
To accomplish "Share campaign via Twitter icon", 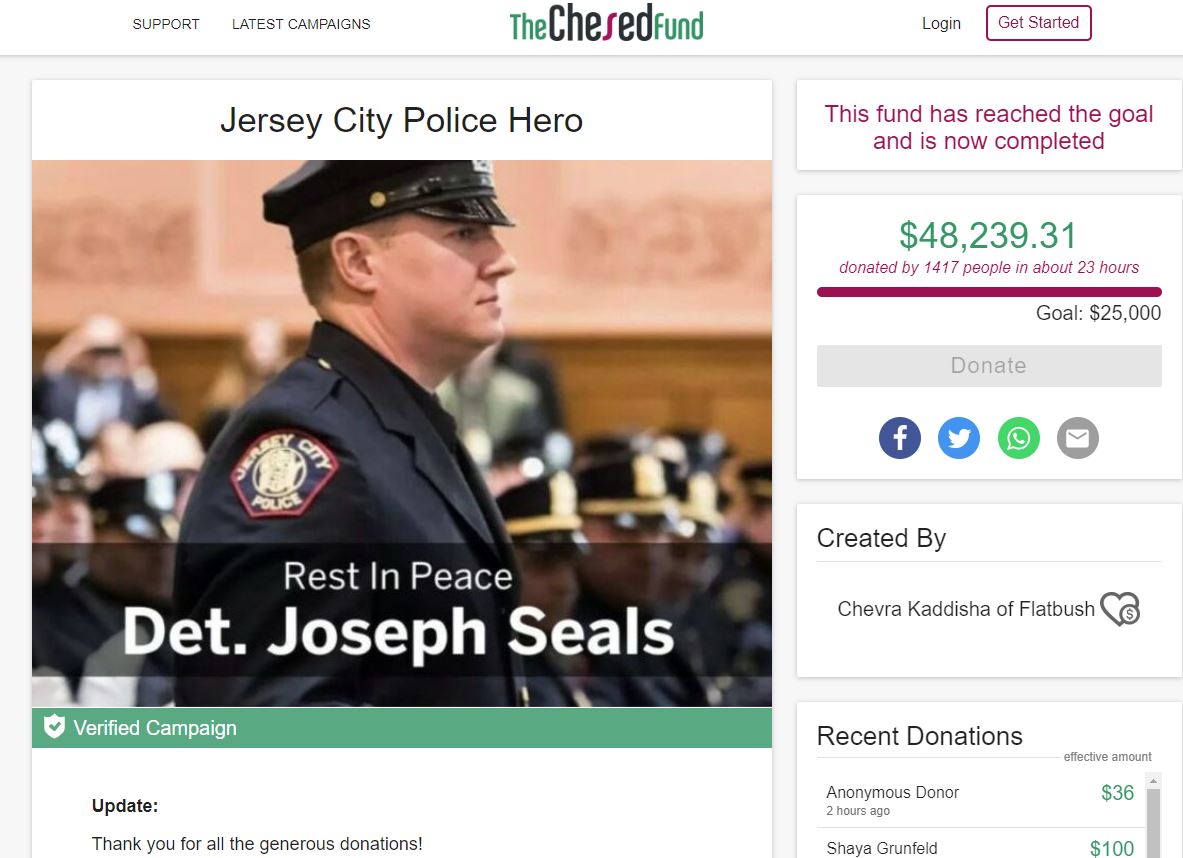I will click(x=959, y=438).
